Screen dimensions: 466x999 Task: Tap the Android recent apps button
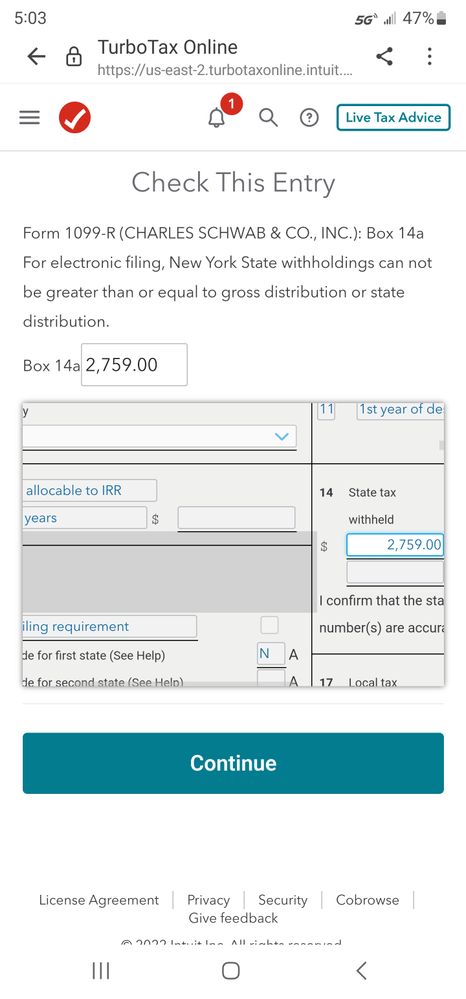click(x=101, y=970)
